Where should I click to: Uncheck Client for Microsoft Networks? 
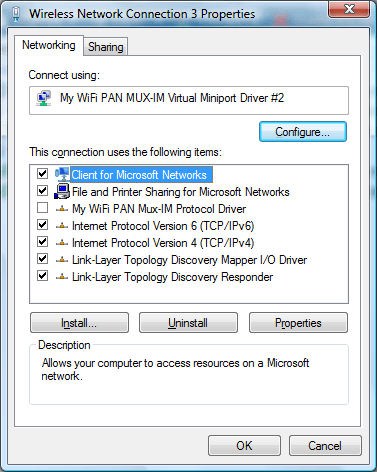coord(42,174)
